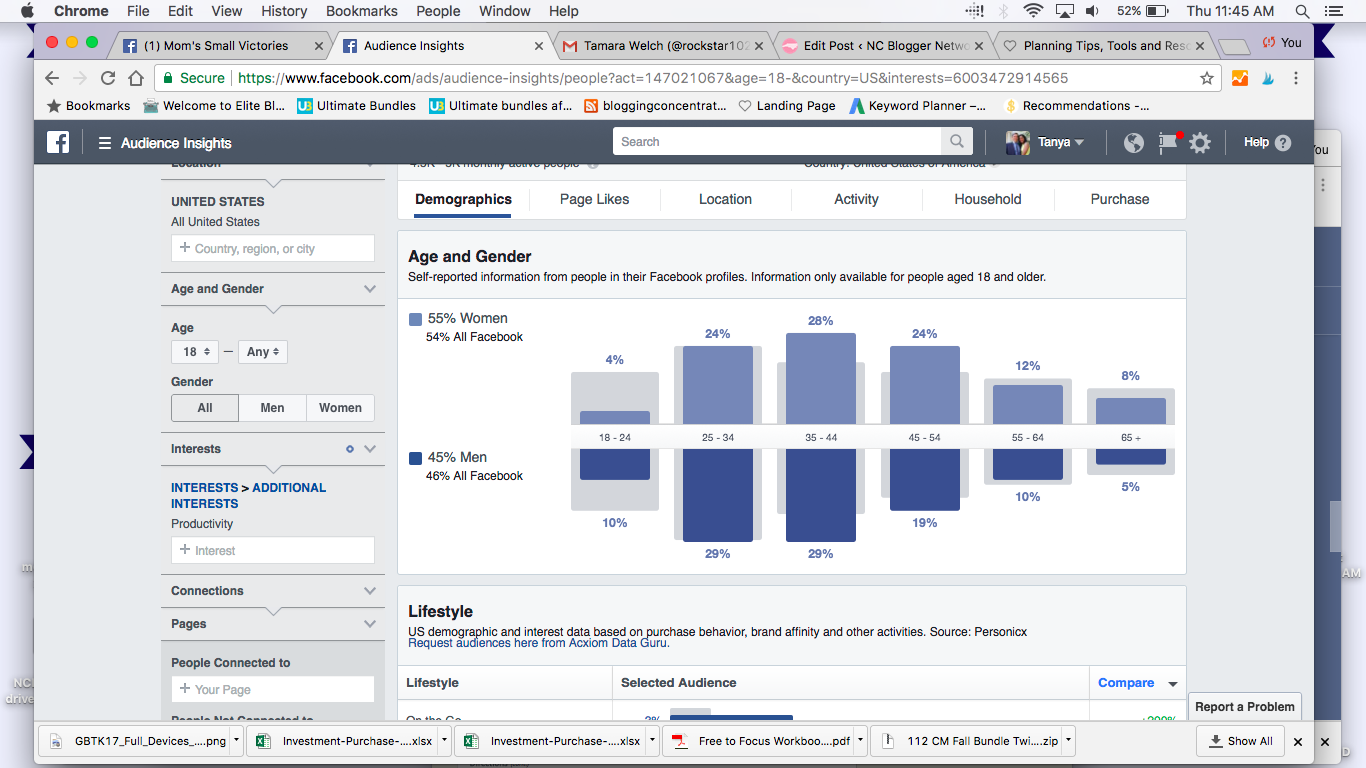Click the Men 25 - 34 bar
Image resolution: width=1366 pixels, height=768 pixels.
718,496
